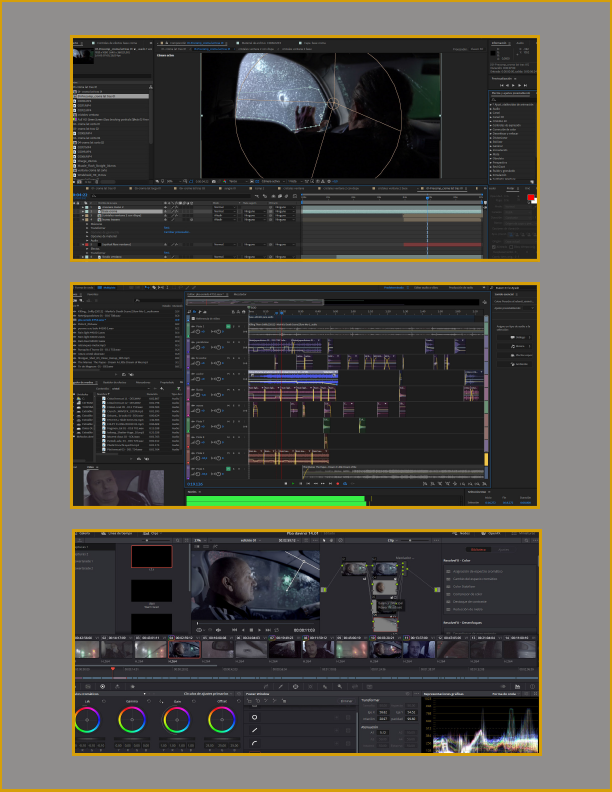This screenshot has width=612, height=792.
Task: Click the Gamma color wheel
Action: point(132,720)
